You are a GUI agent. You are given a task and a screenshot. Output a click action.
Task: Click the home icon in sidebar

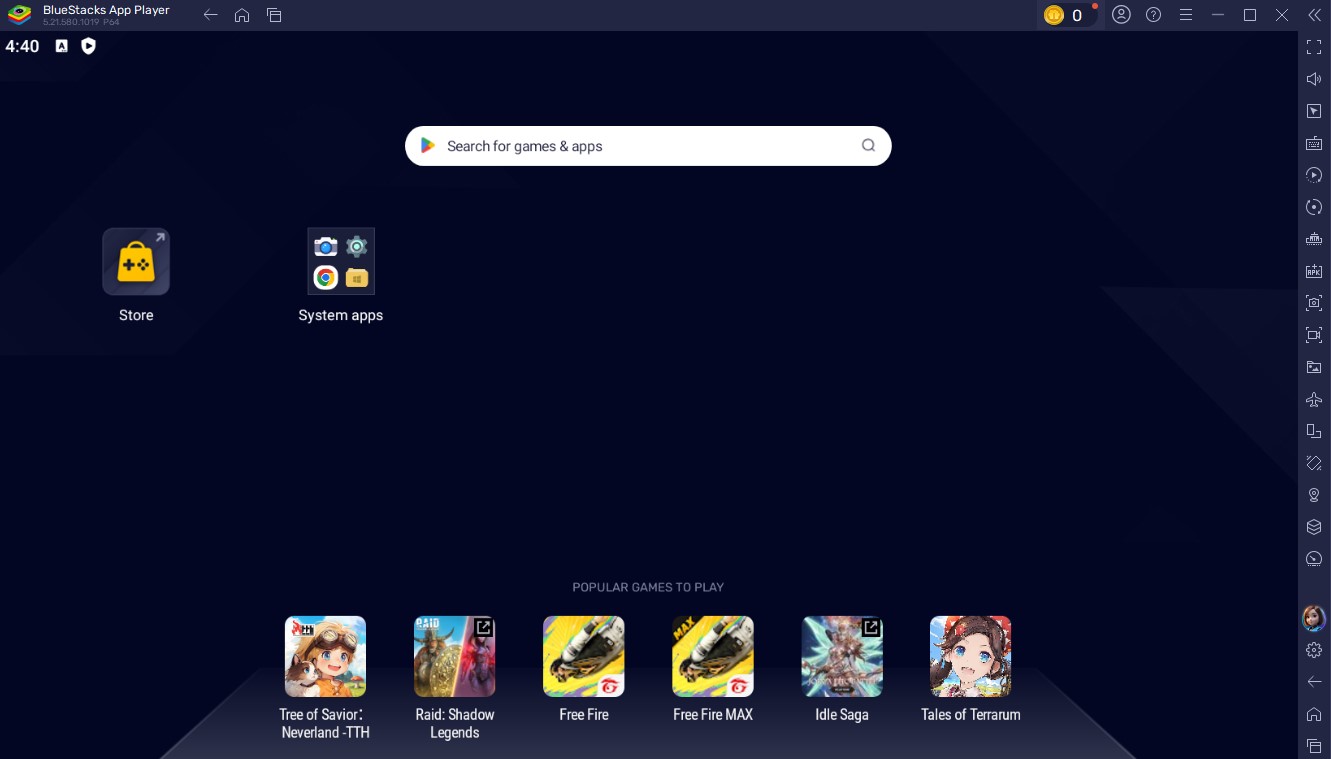(1314, 714)
